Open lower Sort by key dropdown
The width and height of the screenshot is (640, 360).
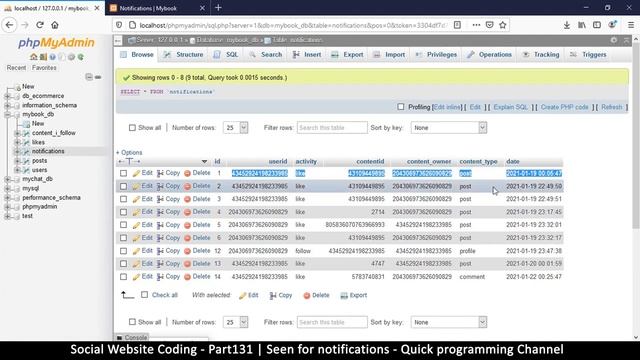click(449, 322)
